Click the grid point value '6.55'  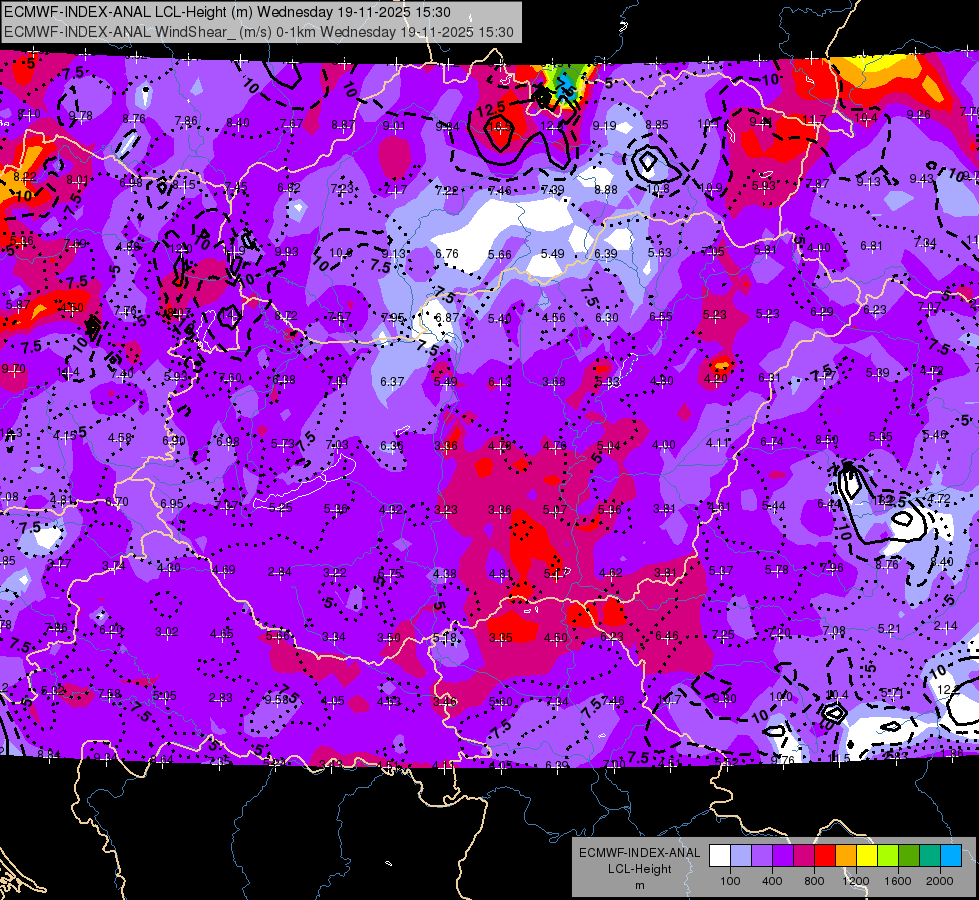coord(661,317)
